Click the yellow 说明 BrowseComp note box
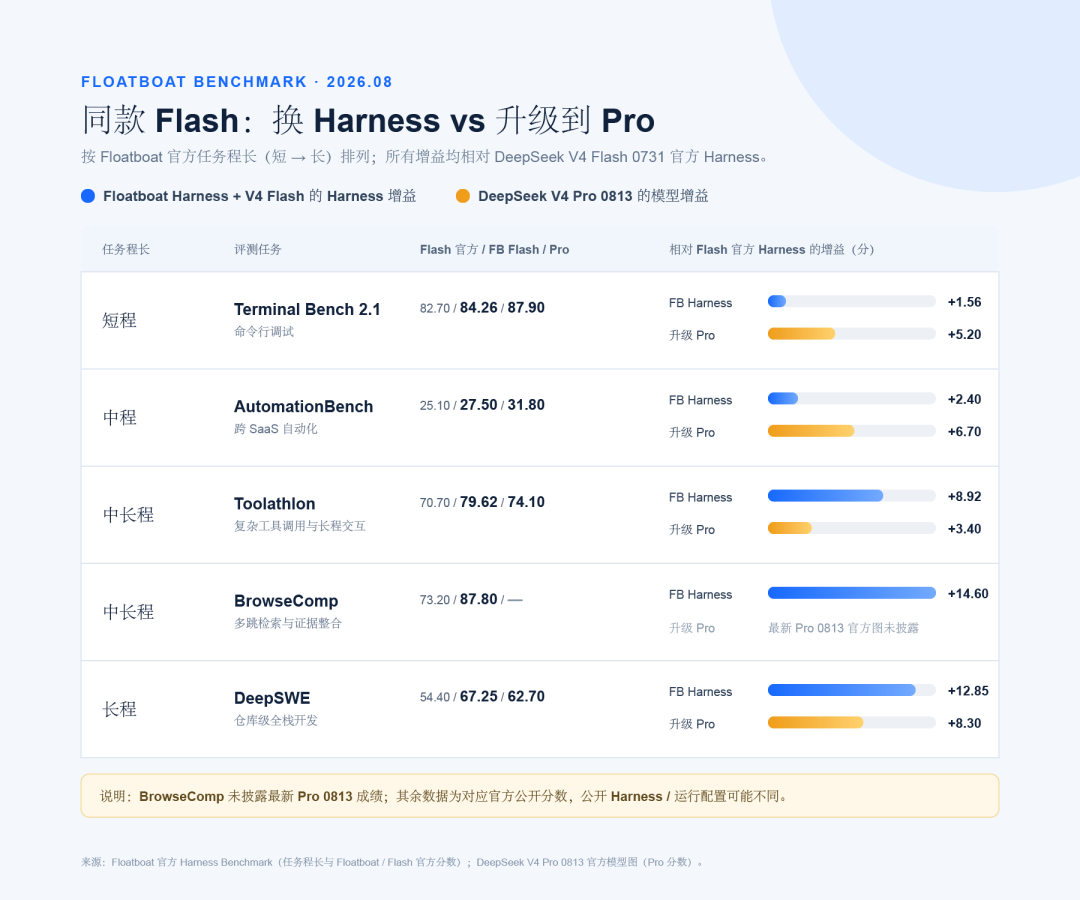The height and width of the screenshot is (900, 1080). (540, 796)
